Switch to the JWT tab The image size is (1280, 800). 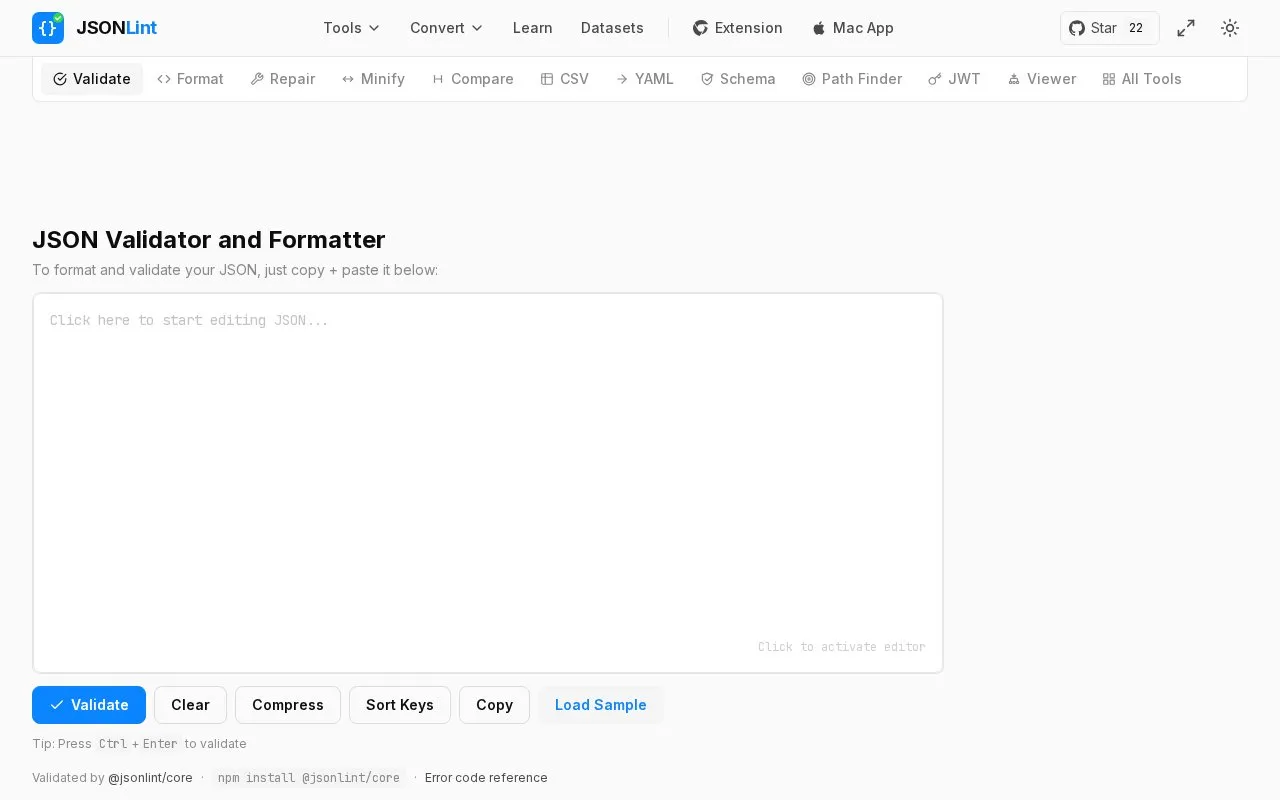(954, 79)
